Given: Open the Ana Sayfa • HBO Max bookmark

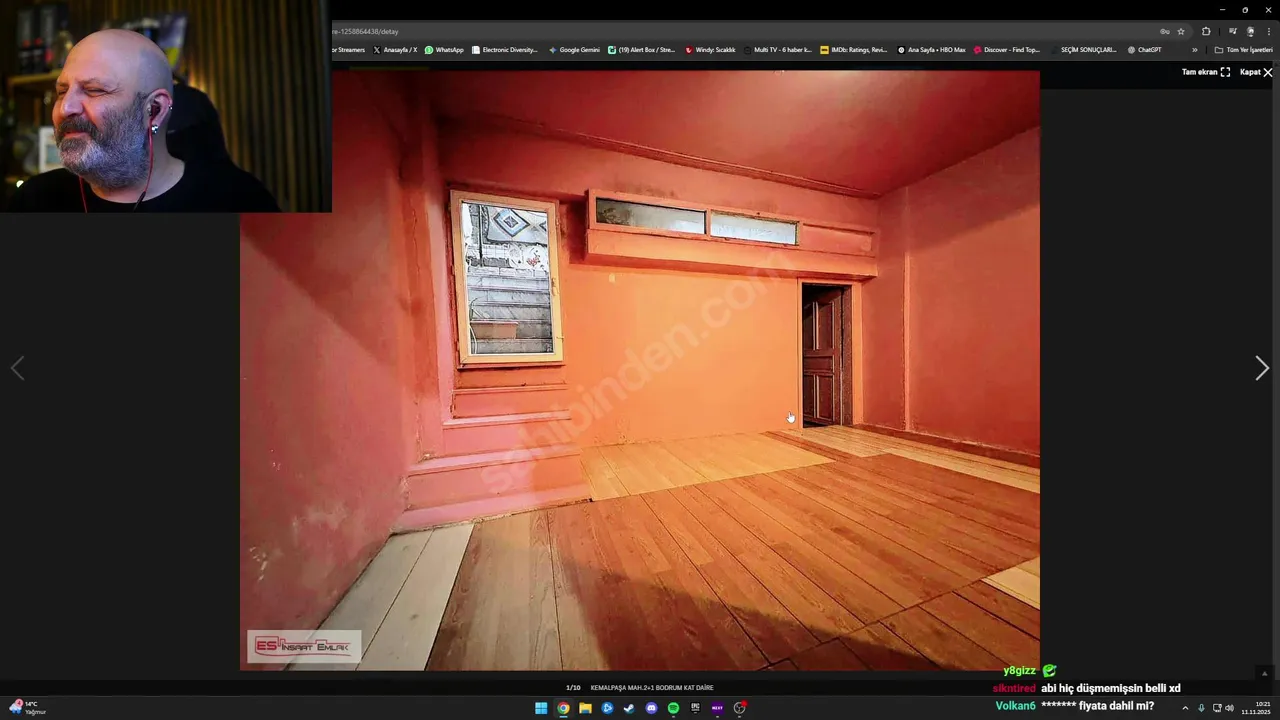Looking at the screenshot, I should click(931, 49).
